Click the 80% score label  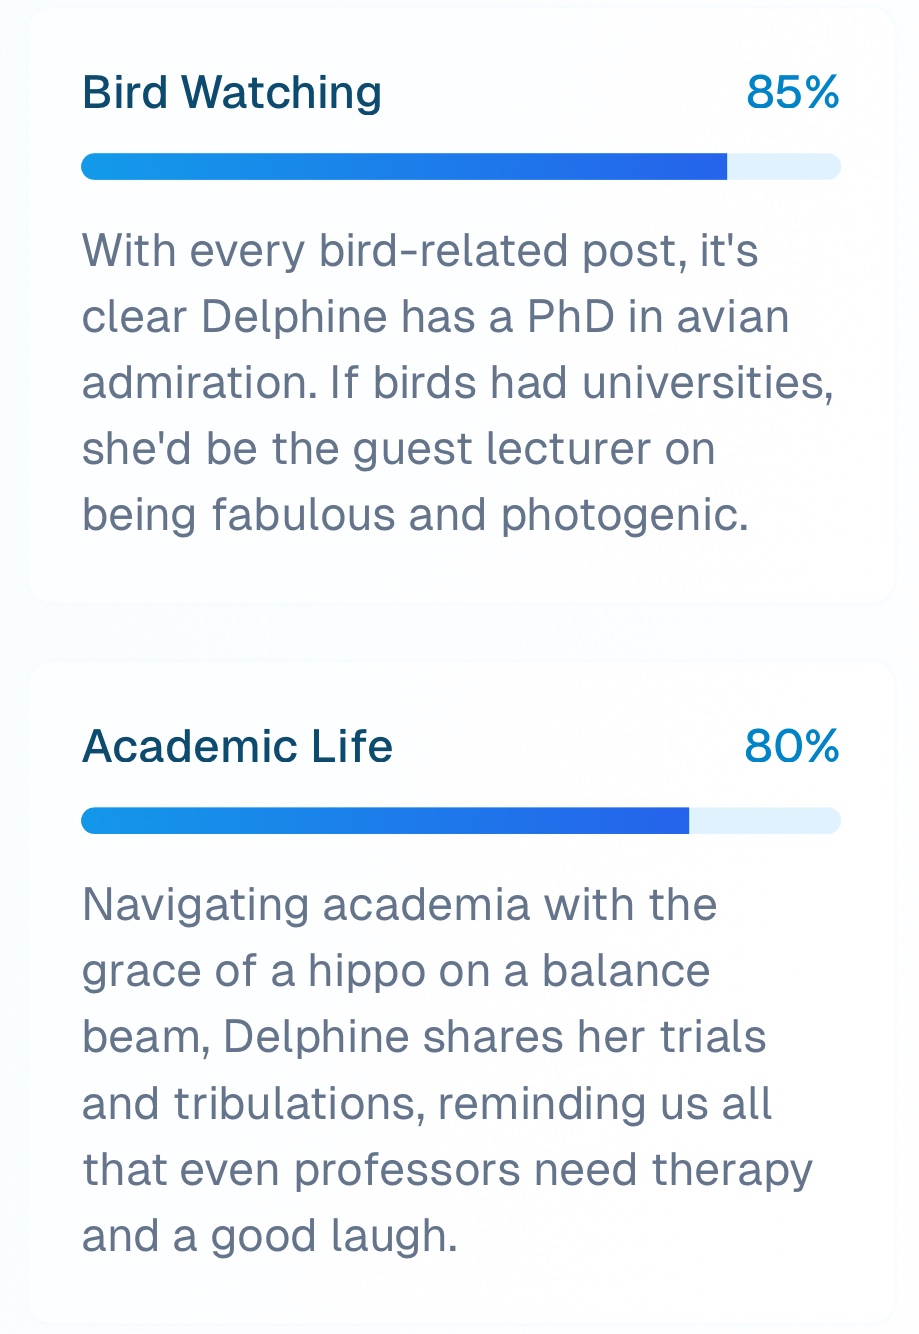(791, 747)
